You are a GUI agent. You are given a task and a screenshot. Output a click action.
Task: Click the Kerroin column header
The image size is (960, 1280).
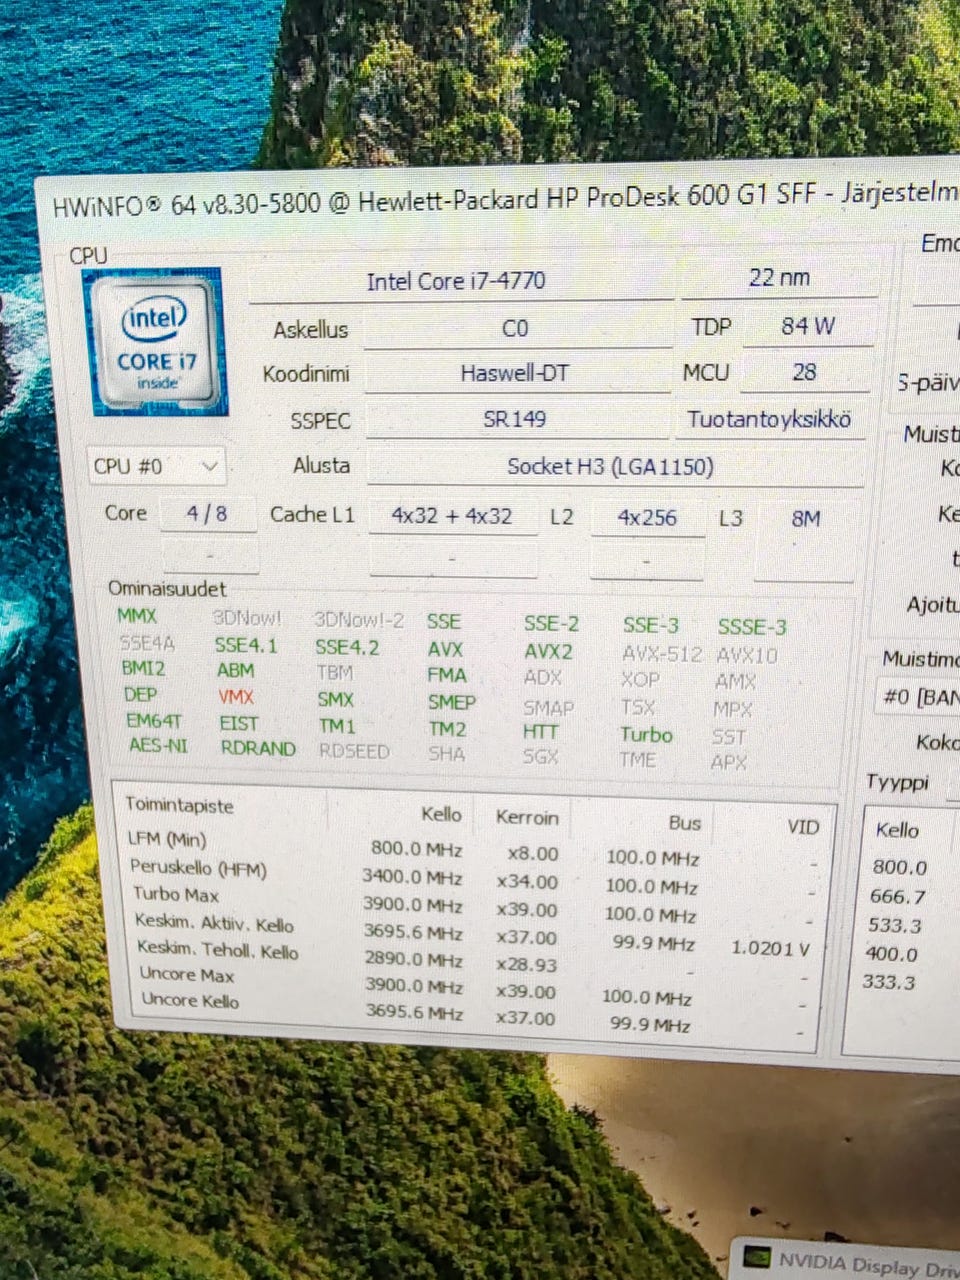click(x=527, y=817)
